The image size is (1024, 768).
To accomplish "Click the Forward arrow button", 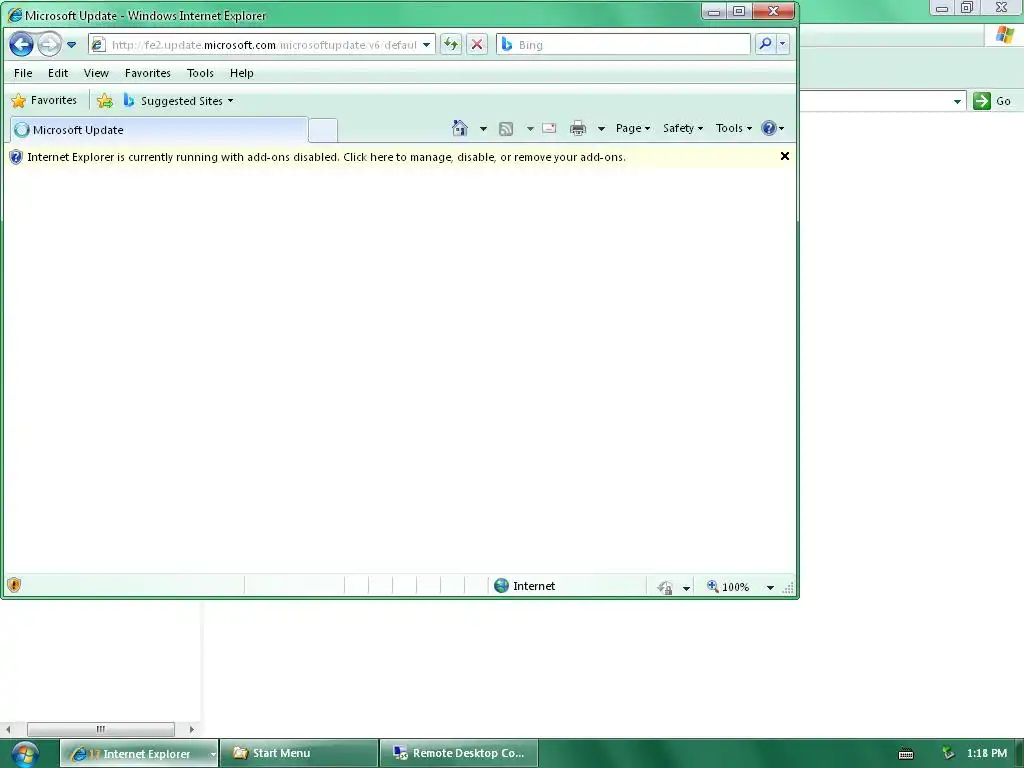I will (x=50, y=44).
